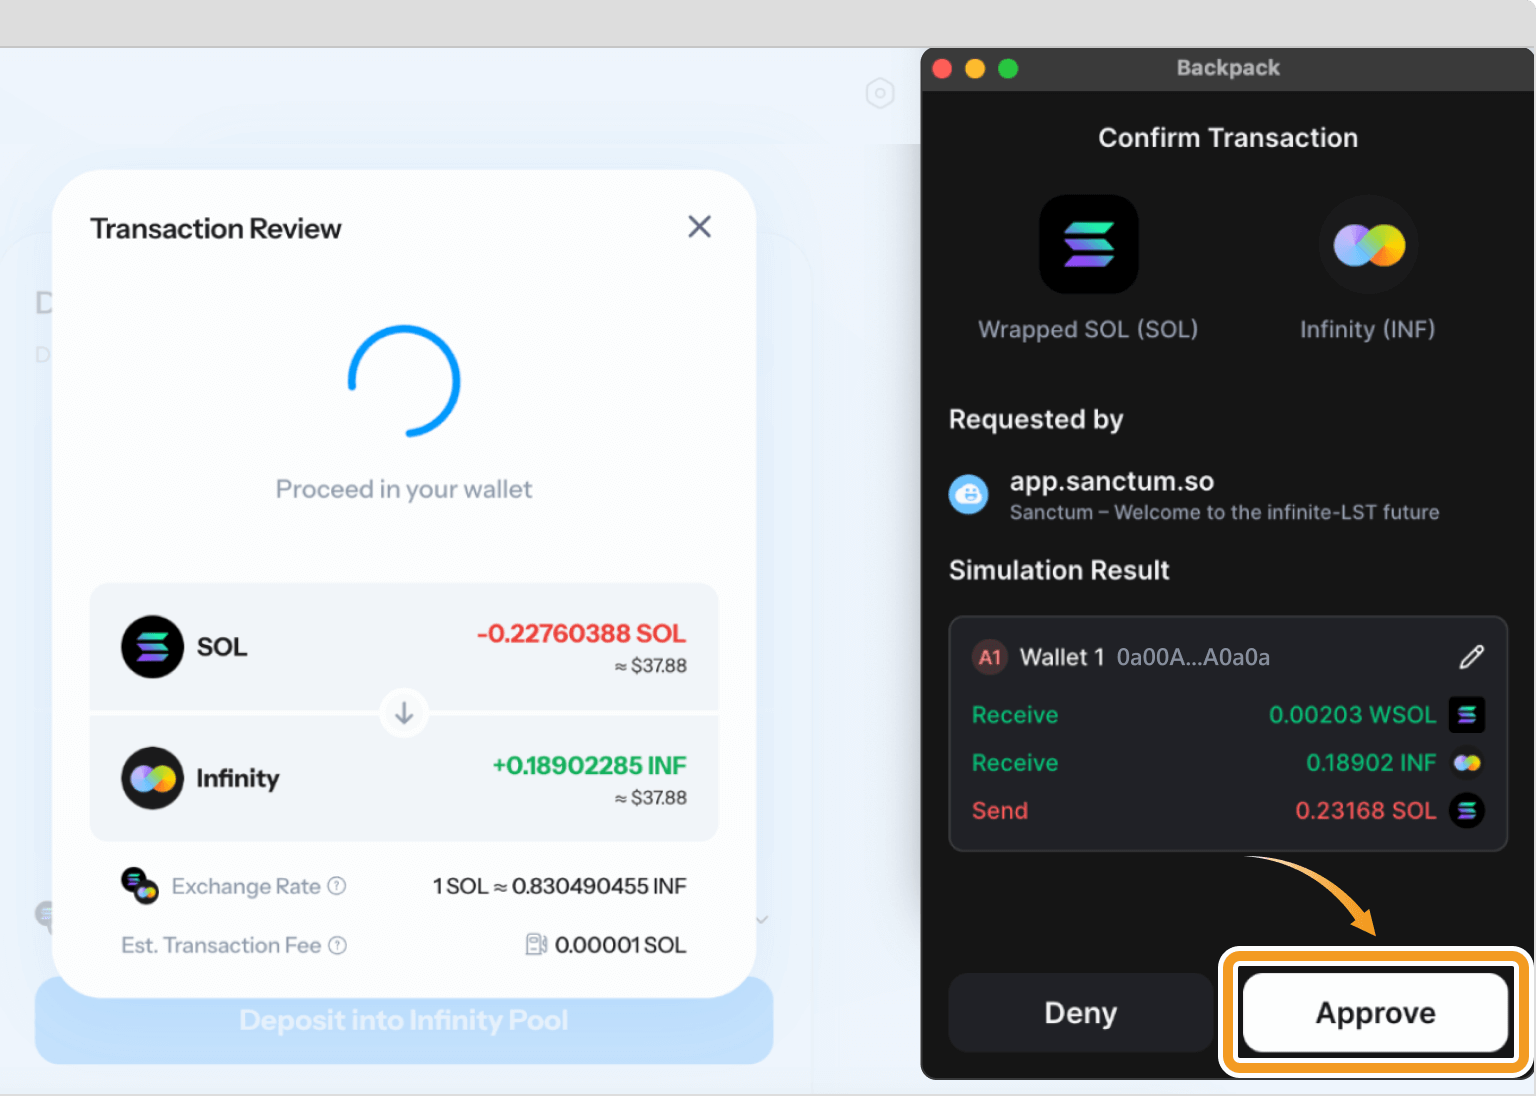The width and height of the screenshot is (1536, 1096).
Task: Edit Wallet 1 with the pencil icon
Action: coord(1471,657)
